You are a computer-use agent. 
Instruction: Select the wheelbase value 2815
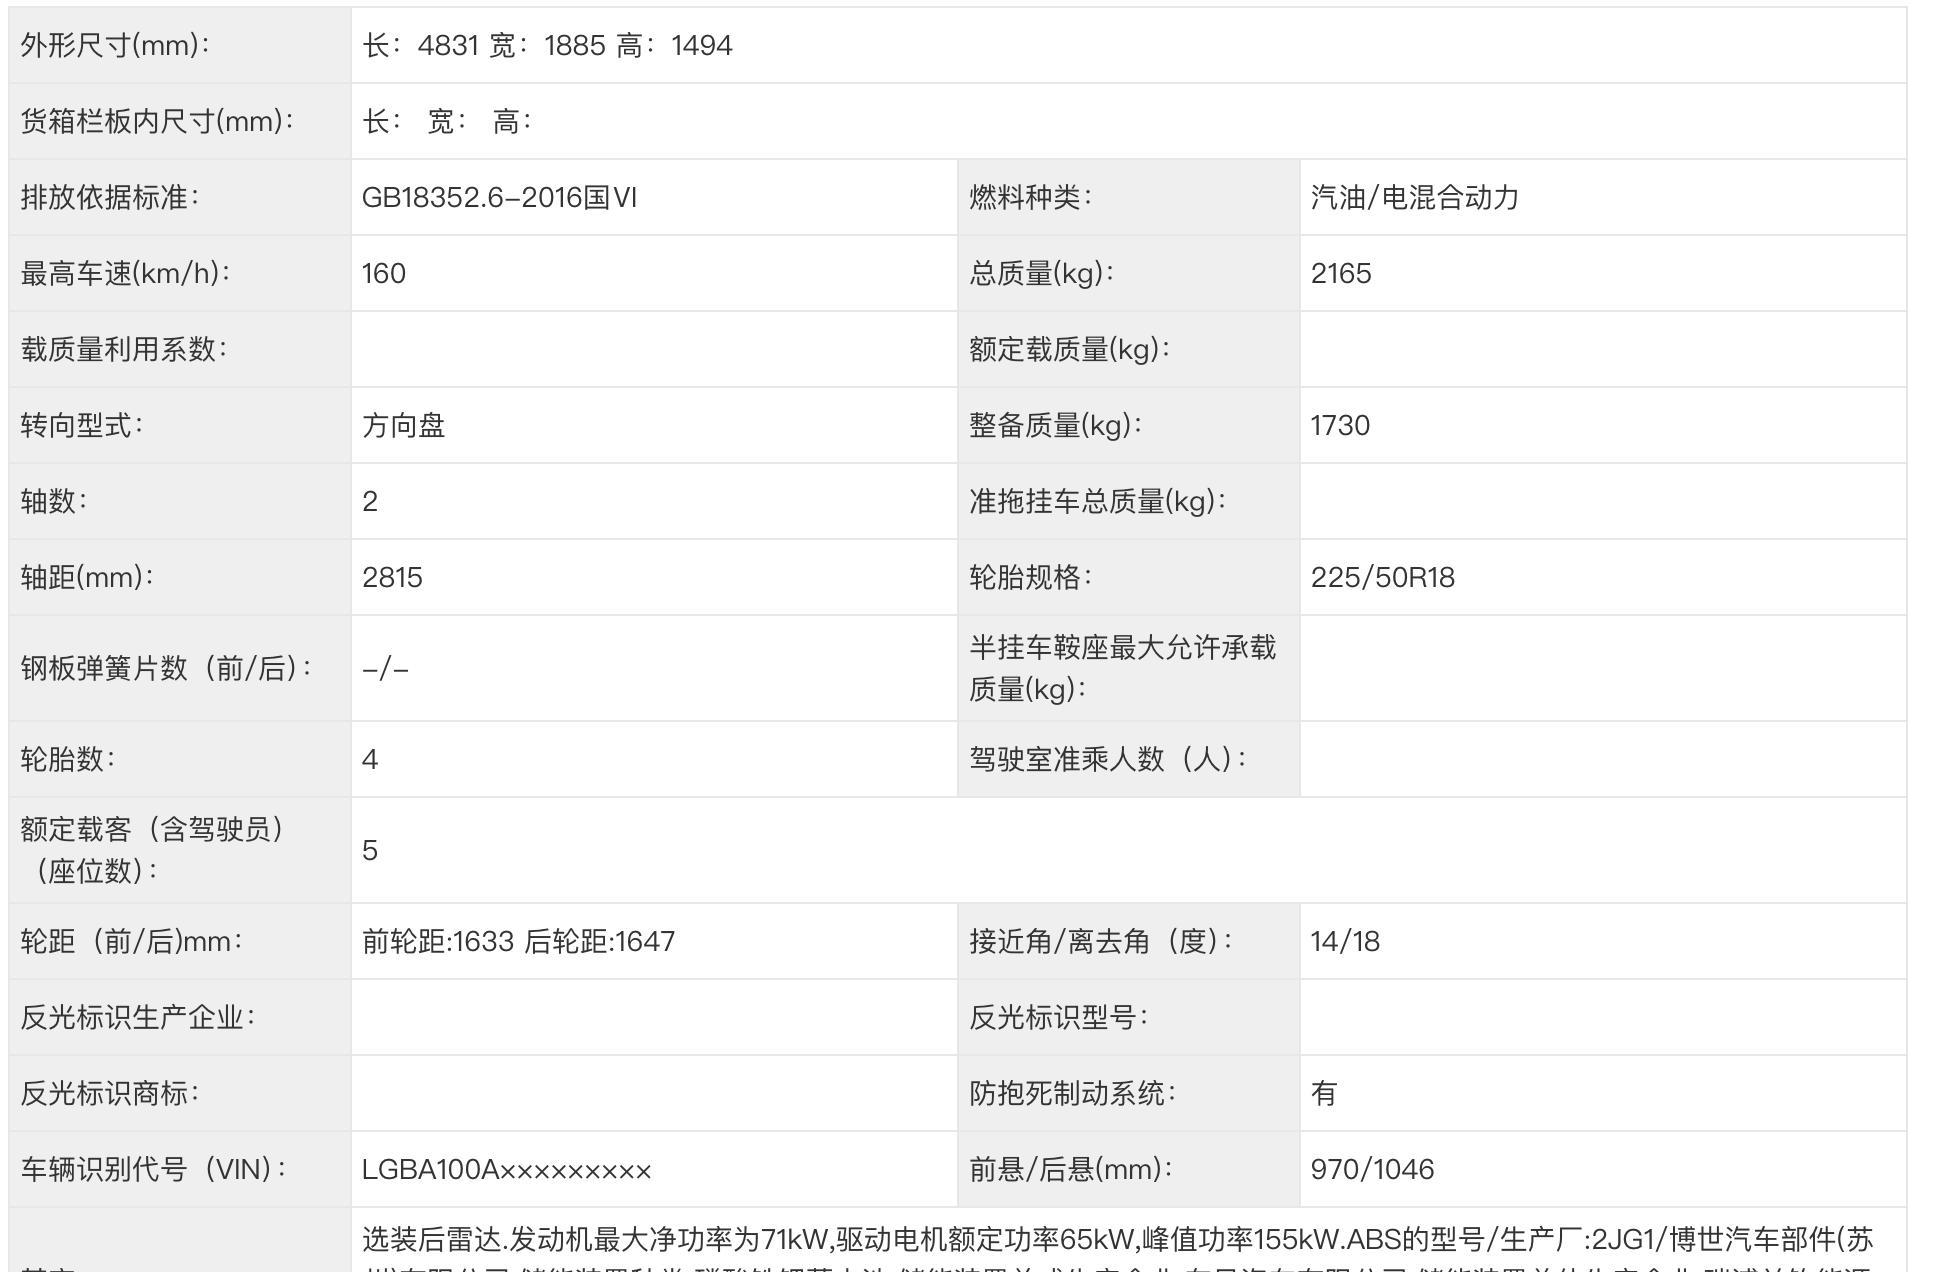coord(392,578)
